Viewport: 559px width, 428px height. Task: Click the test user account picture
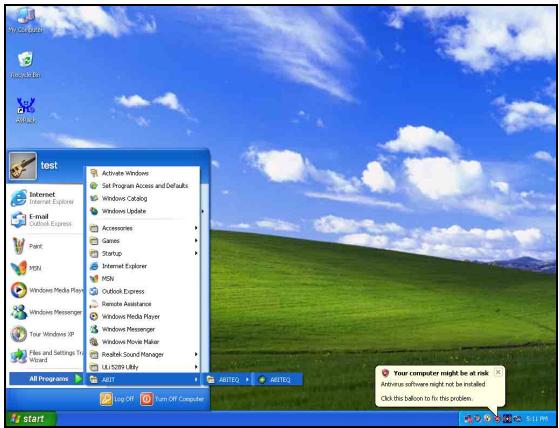23,166
